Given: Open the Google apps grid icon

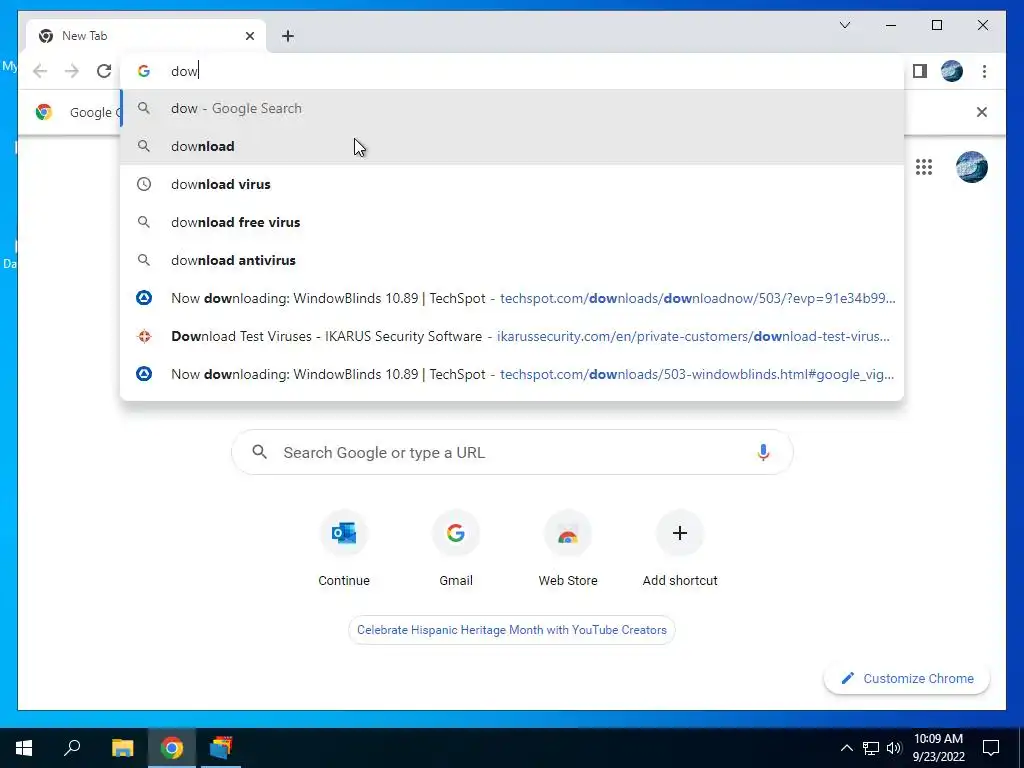Looking at the screenshot, I should [923, 167].
